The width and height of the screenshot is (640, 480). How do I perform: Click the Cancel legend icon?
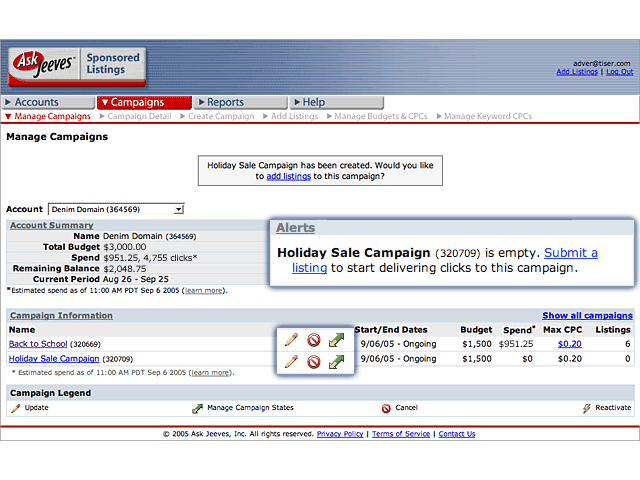[386, 408]
